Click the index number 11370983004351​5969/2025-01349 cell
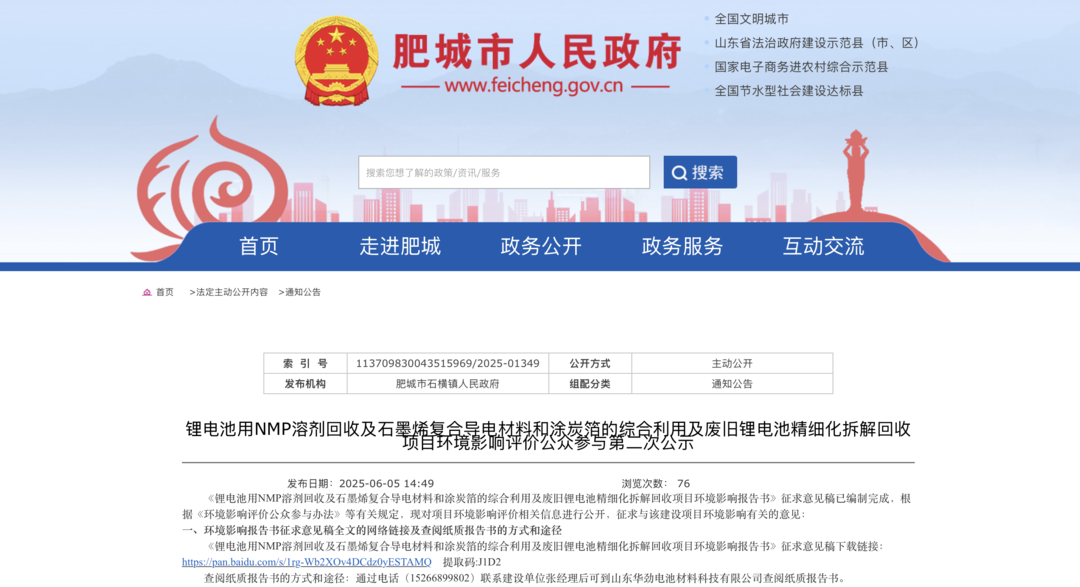The image size is (1080, 587). coord(448,363)
